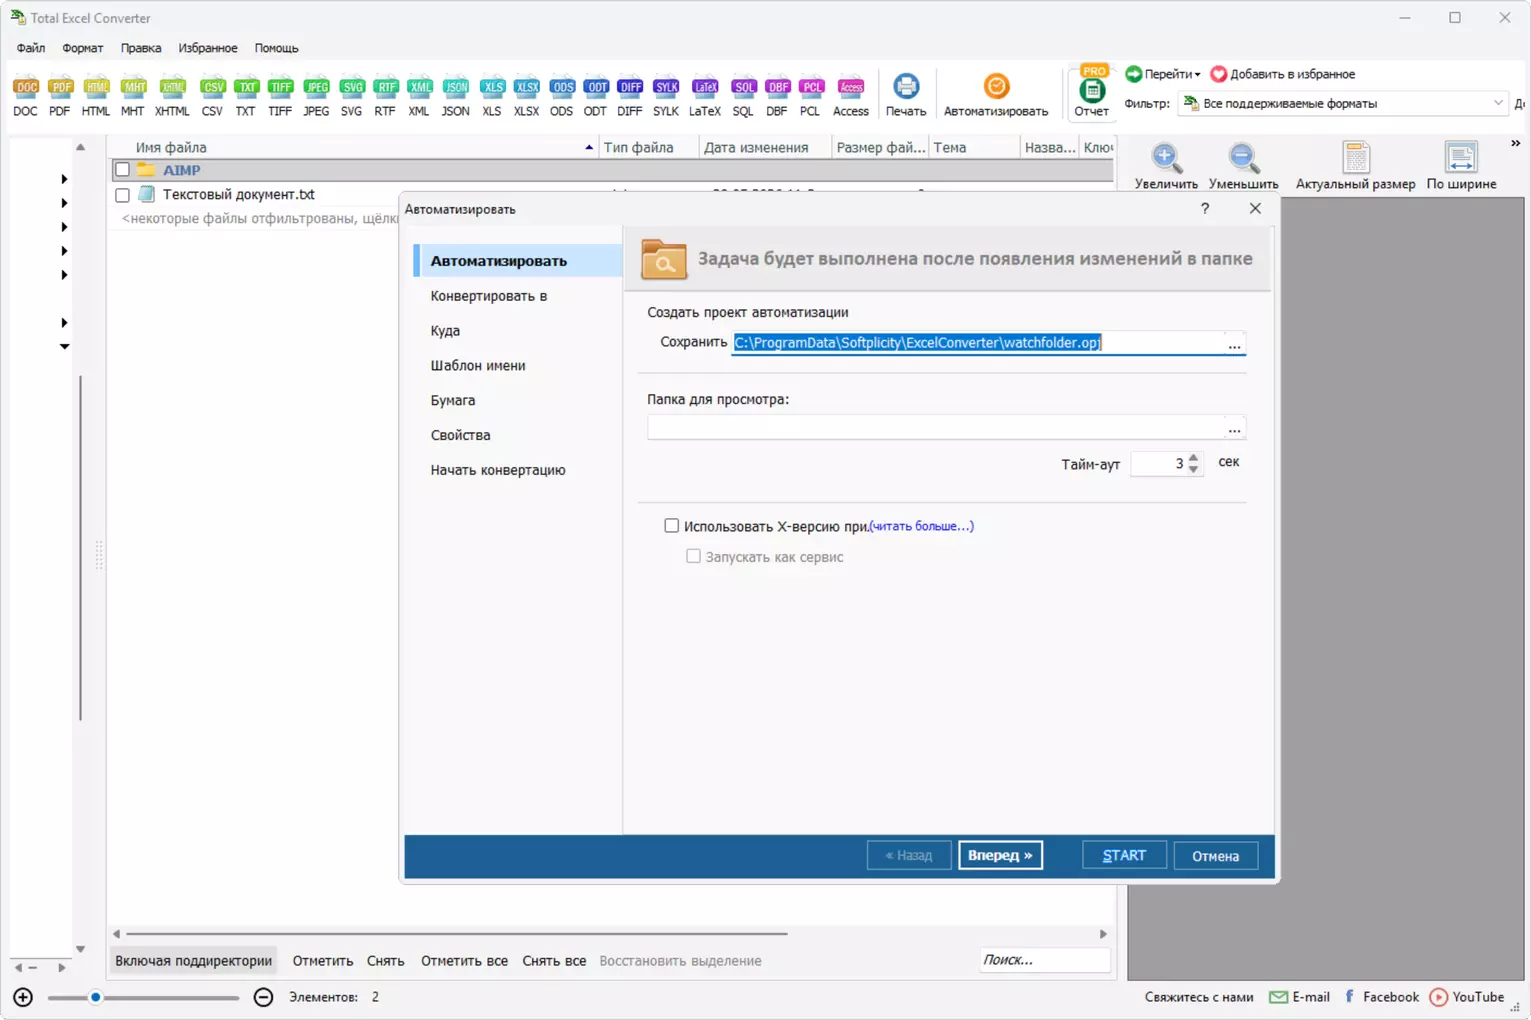This screenshot has width=1531, height=1020.
Task: Increase the Тайм-аут value
Action: (x=1193, y=458)
